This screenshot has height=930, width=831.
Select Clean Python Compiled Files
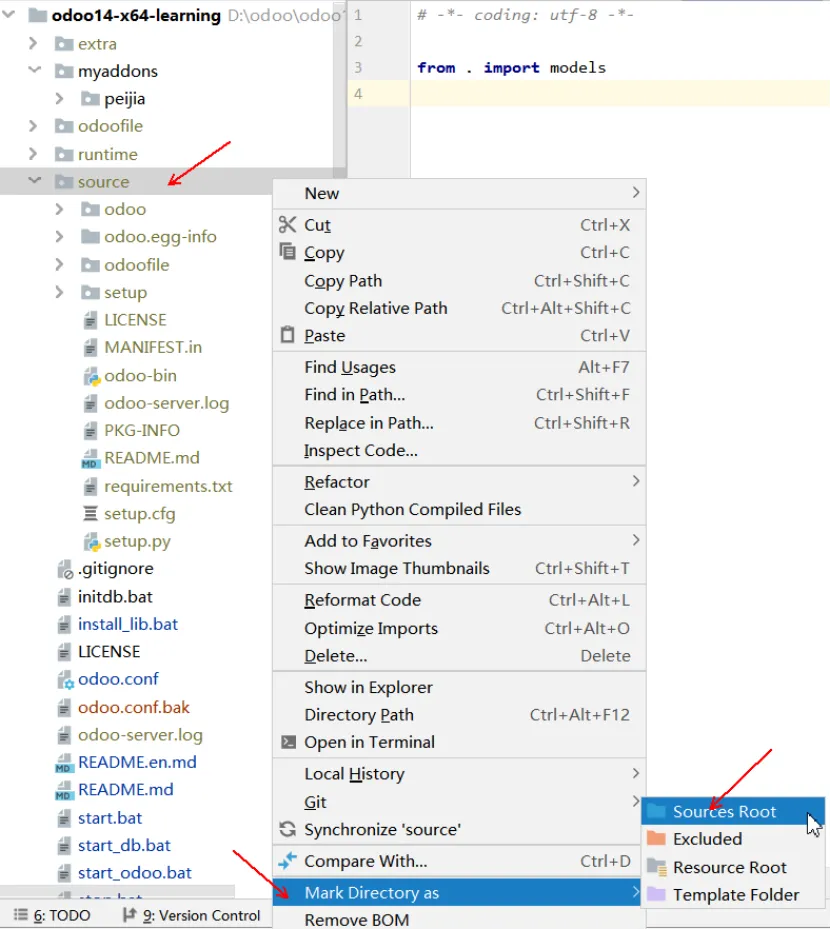[x=459, y=509]
